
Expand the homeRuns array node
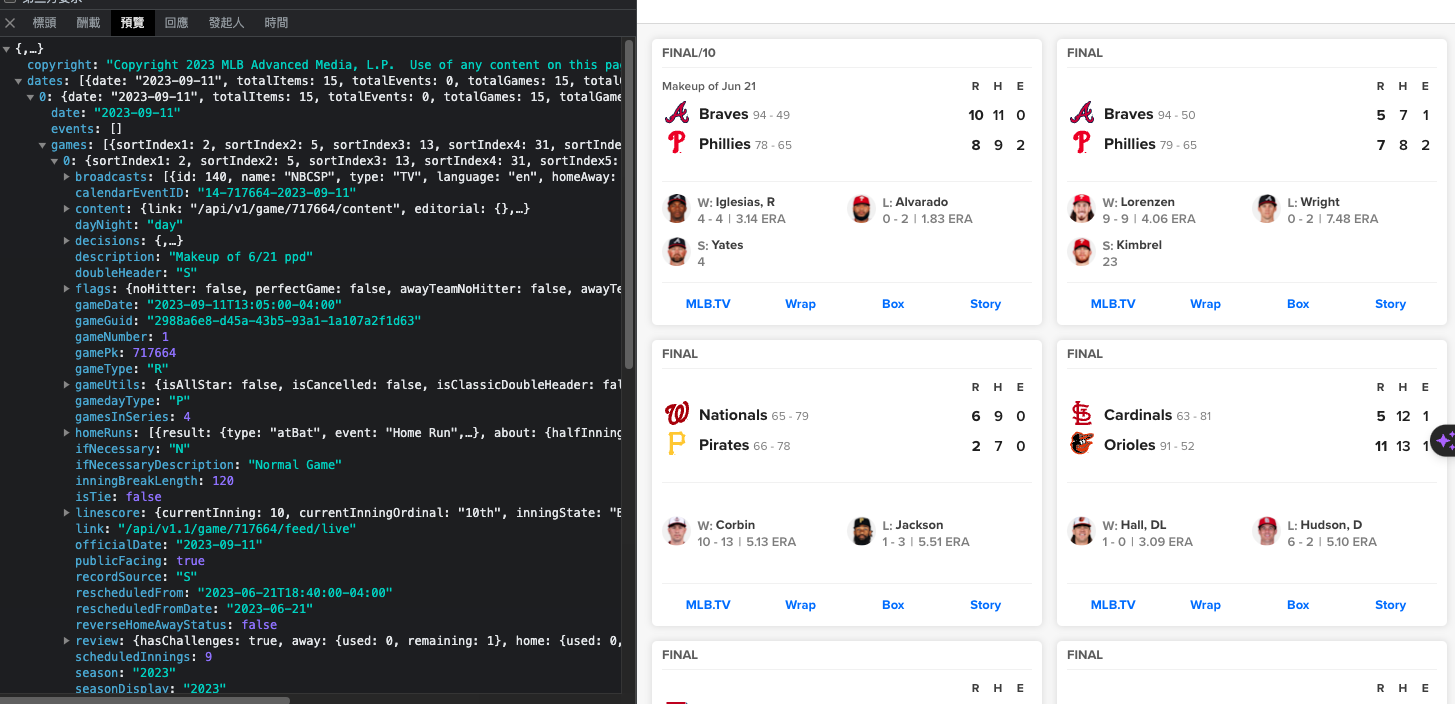(x=67, y=433)
